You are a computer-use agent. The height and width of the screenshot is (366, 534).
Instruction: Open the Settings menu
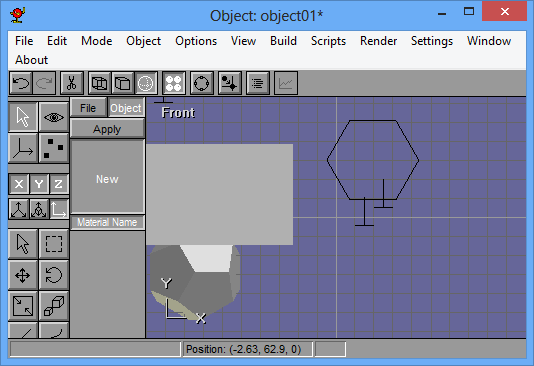[x=432, y=41]
